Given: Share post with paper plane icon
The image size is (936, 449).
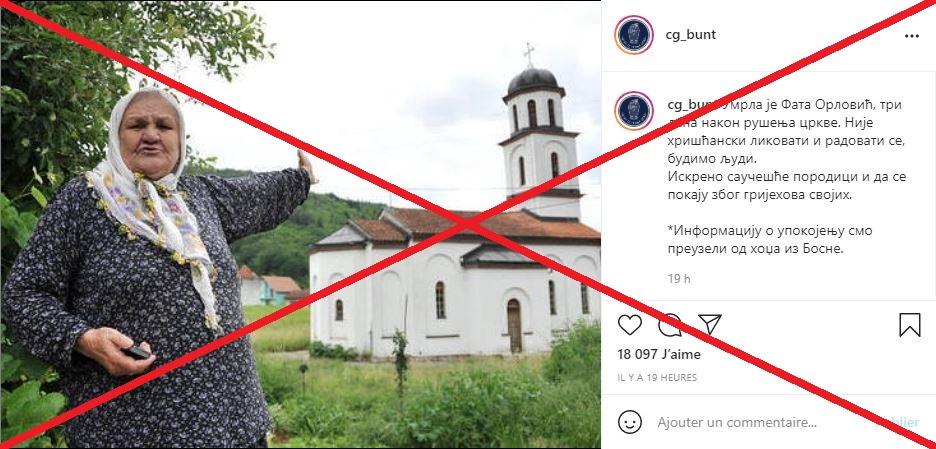Looking at the screenshot, I should (x=710, y=324).
